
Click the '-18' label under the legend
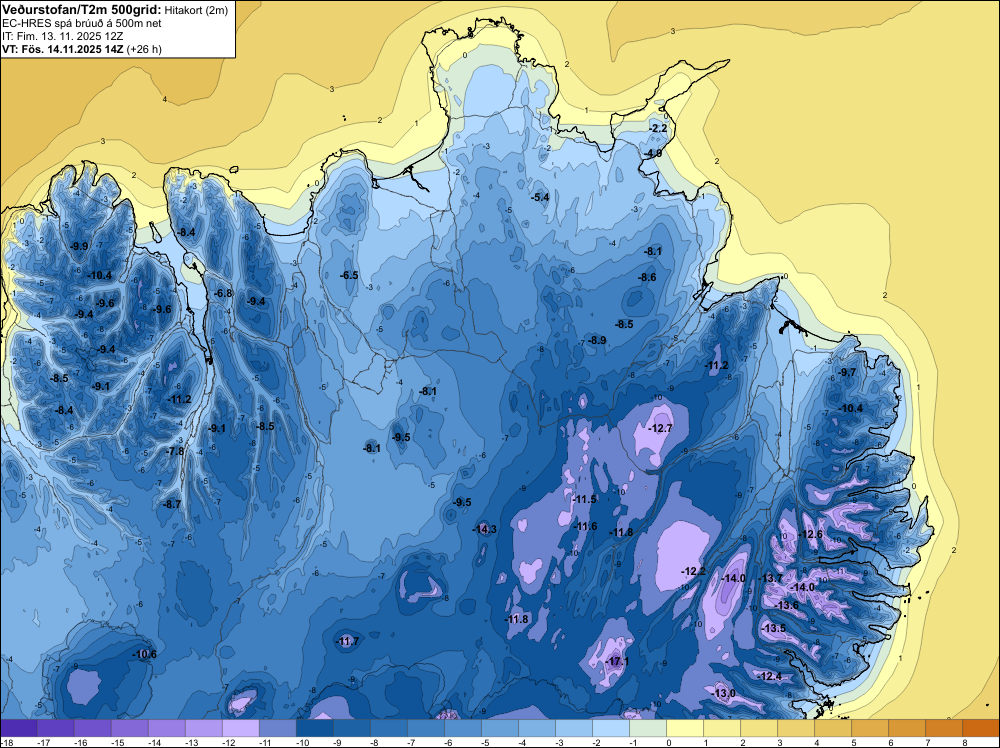[7, 742]
